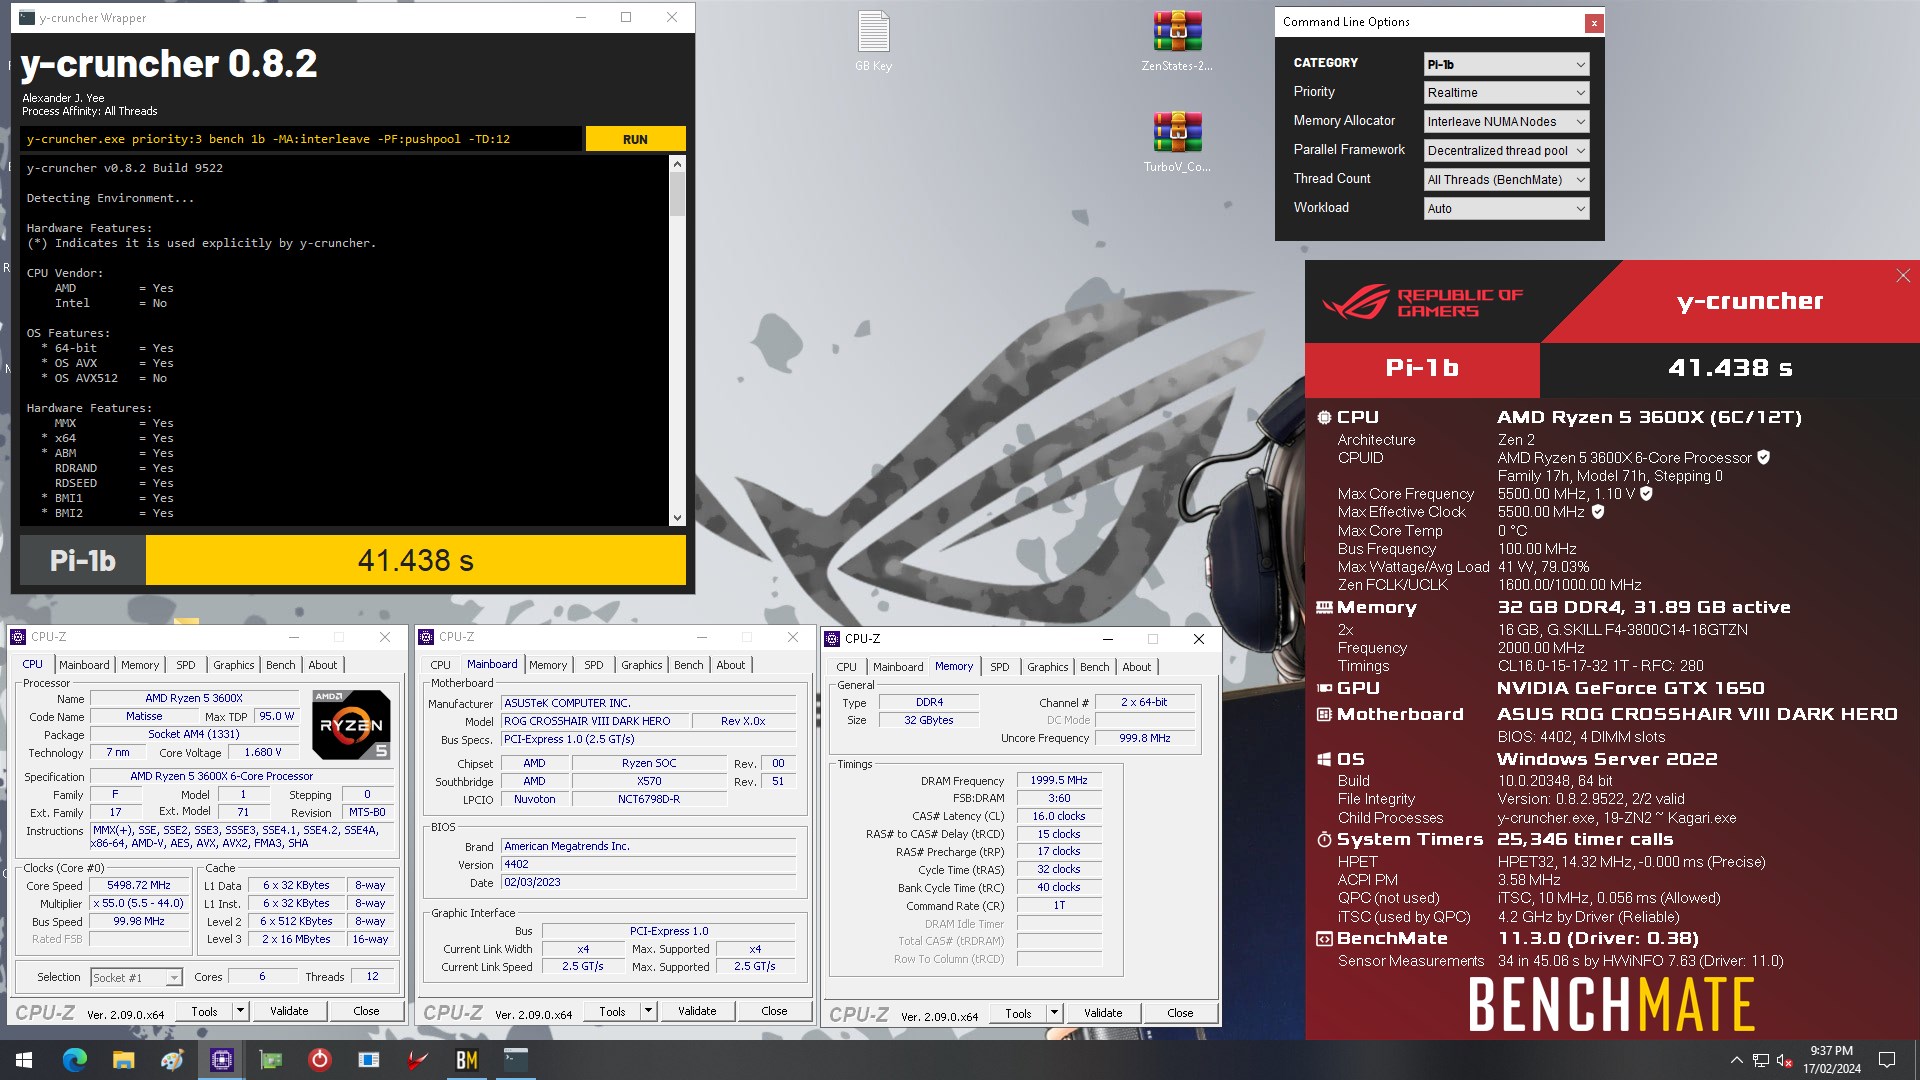Screen dimensions: 1920x1080
Task: Switch to CPU tab in the CPU-Z Memory window
Action: click(x=846, y=667)
